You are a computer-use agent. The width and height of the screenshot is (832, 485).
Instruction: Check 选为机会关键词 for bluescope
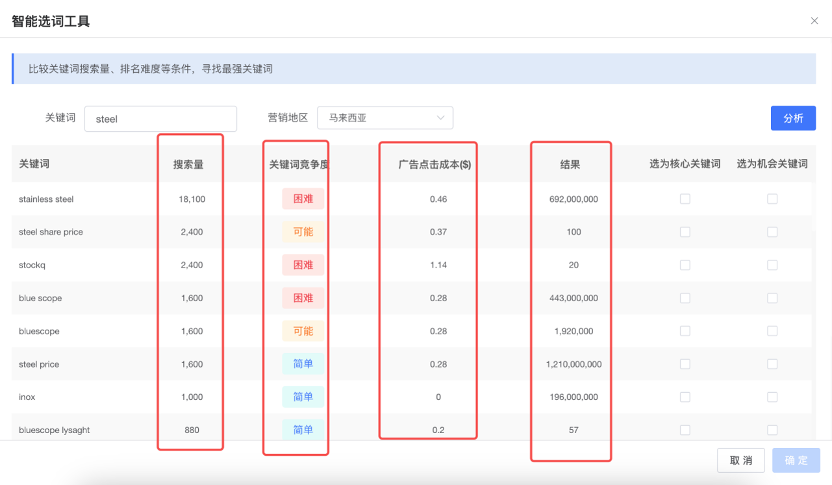(772, 331)
